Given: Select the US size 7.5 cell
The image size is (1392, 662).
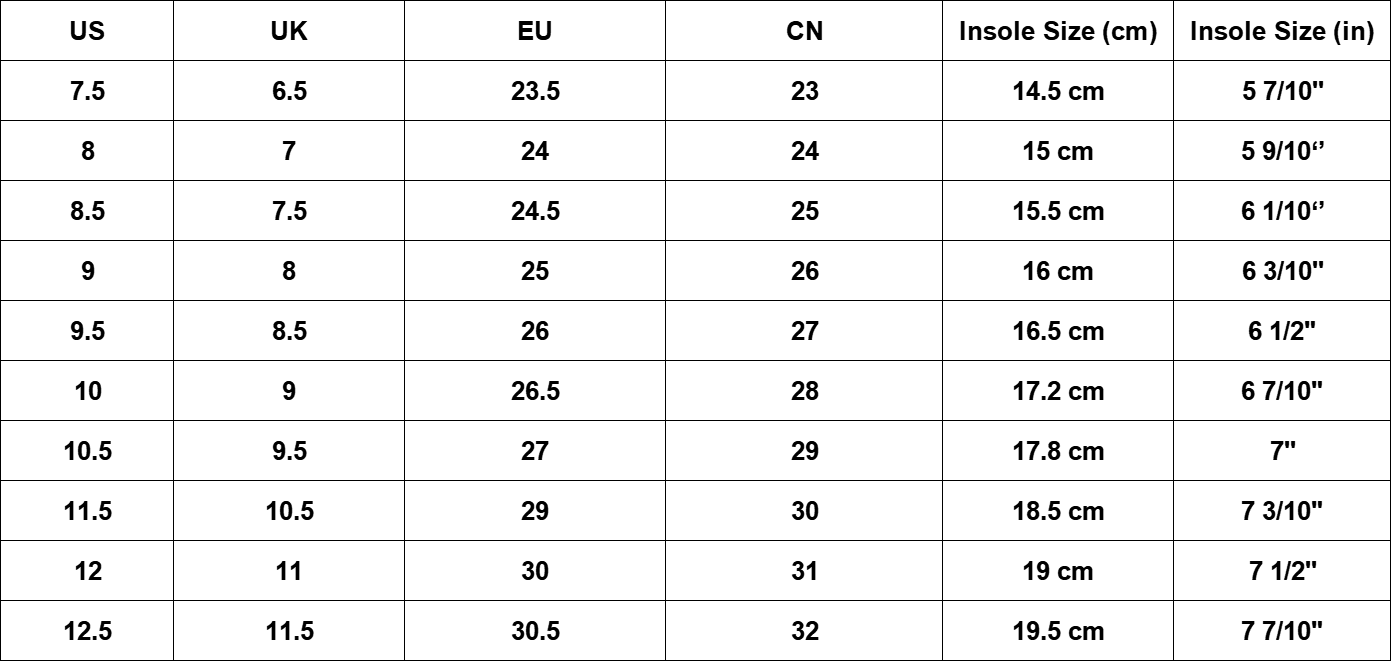Looking at the screenshot, I should pyautogui.click(x=88, y=91).
